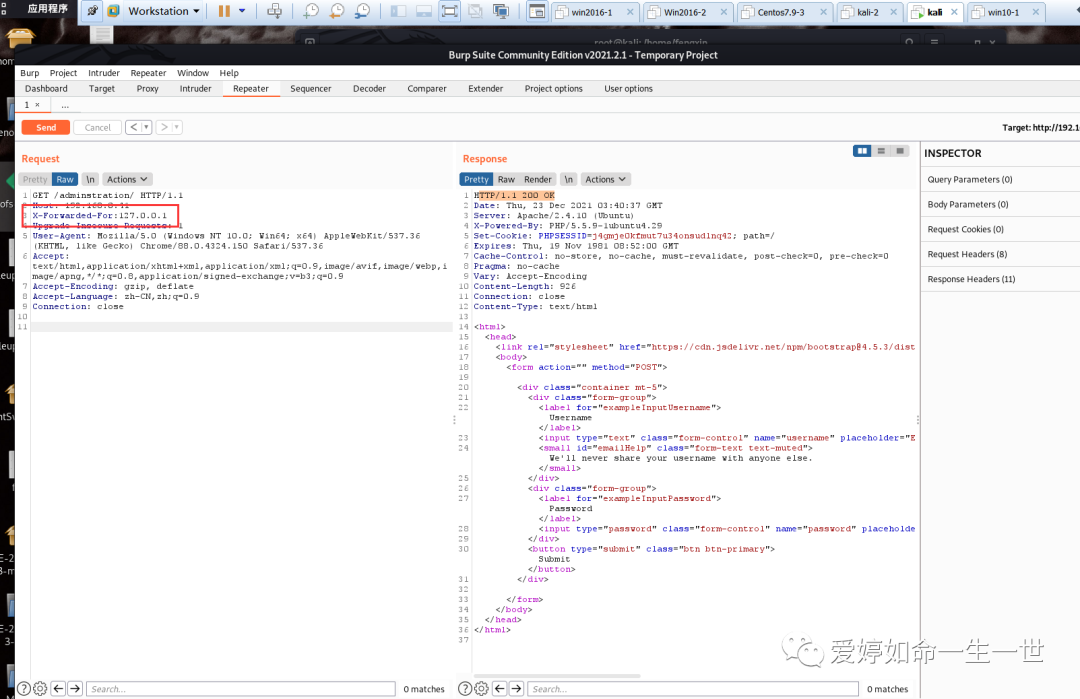This screenshot has width=1080, height=699.
Task: Toggle the thumbnail bar icon in the VMware toolbar
Action: tap(424, 11)
